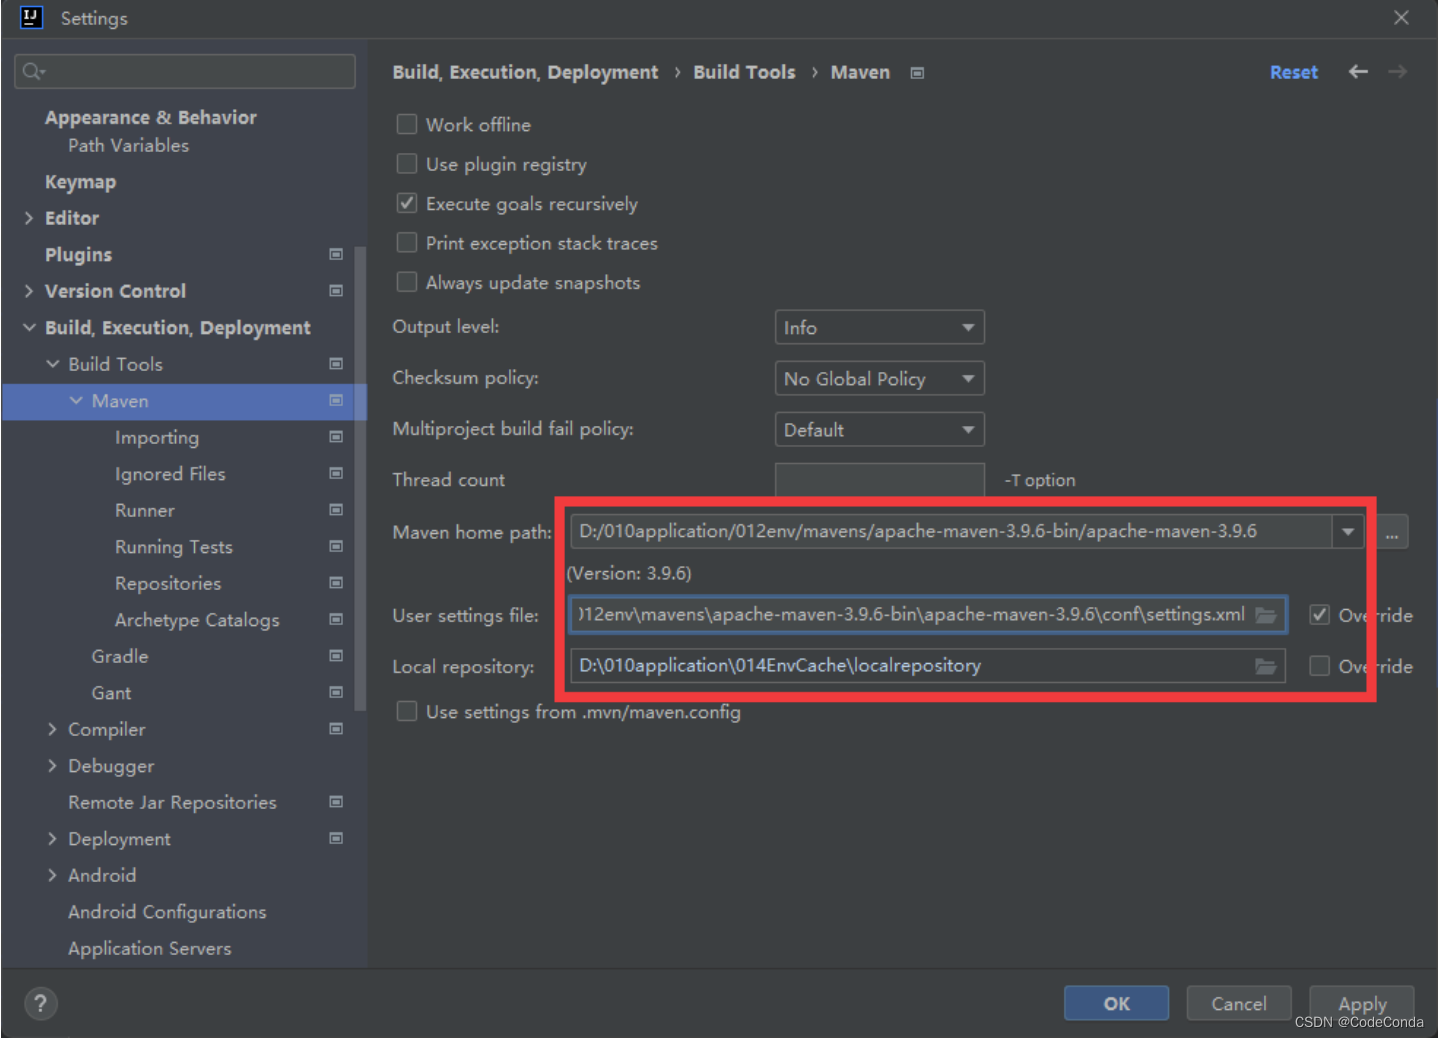The image size is (1440, 1038).
Task: Enable Always update snapshots checkbox
Action: pyautogui.click(x=406, y=282)
